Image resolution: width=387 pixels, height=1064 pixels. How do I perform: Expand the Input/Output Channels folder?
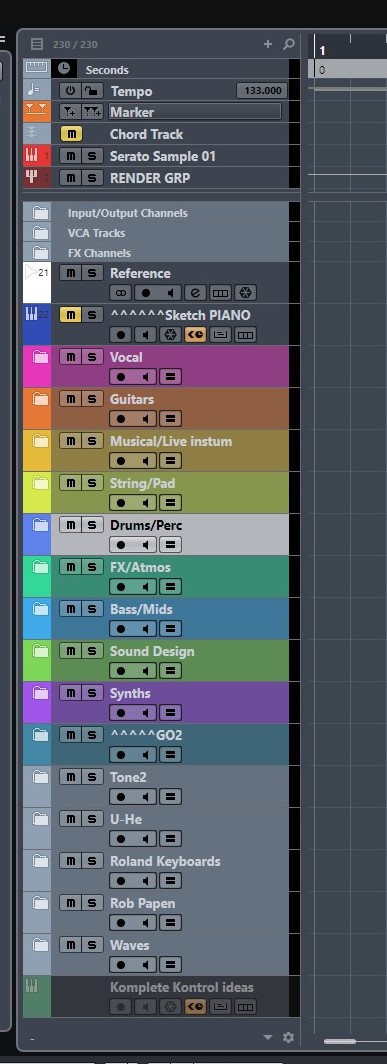[41, 213]
